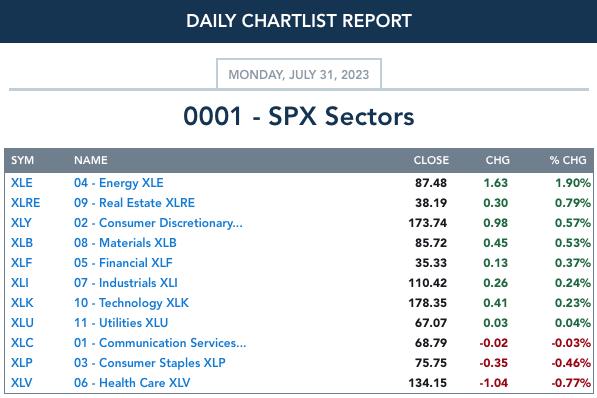The image size is (597, 398).
Task: Sort by the SYM column header
Action: pos(22,160)
